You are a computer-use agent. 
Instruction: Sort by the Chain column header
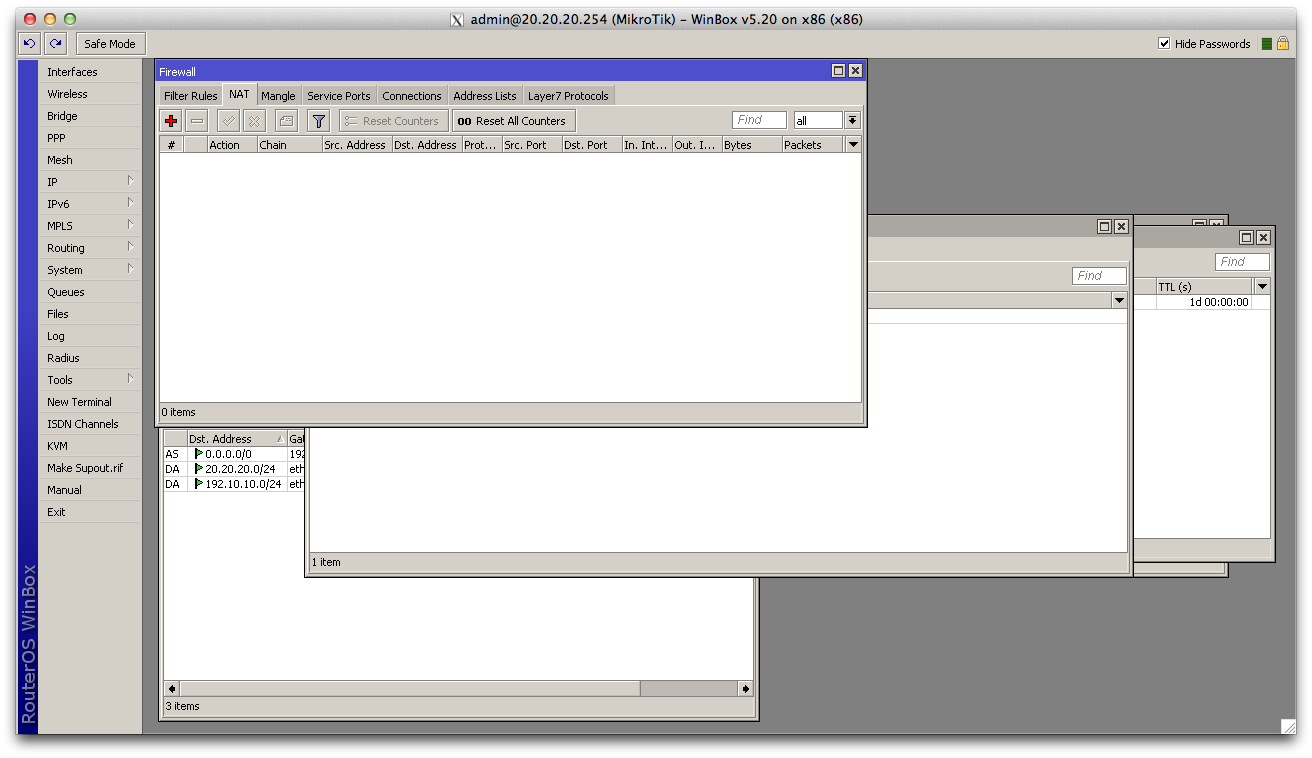(x=289, y=145)
